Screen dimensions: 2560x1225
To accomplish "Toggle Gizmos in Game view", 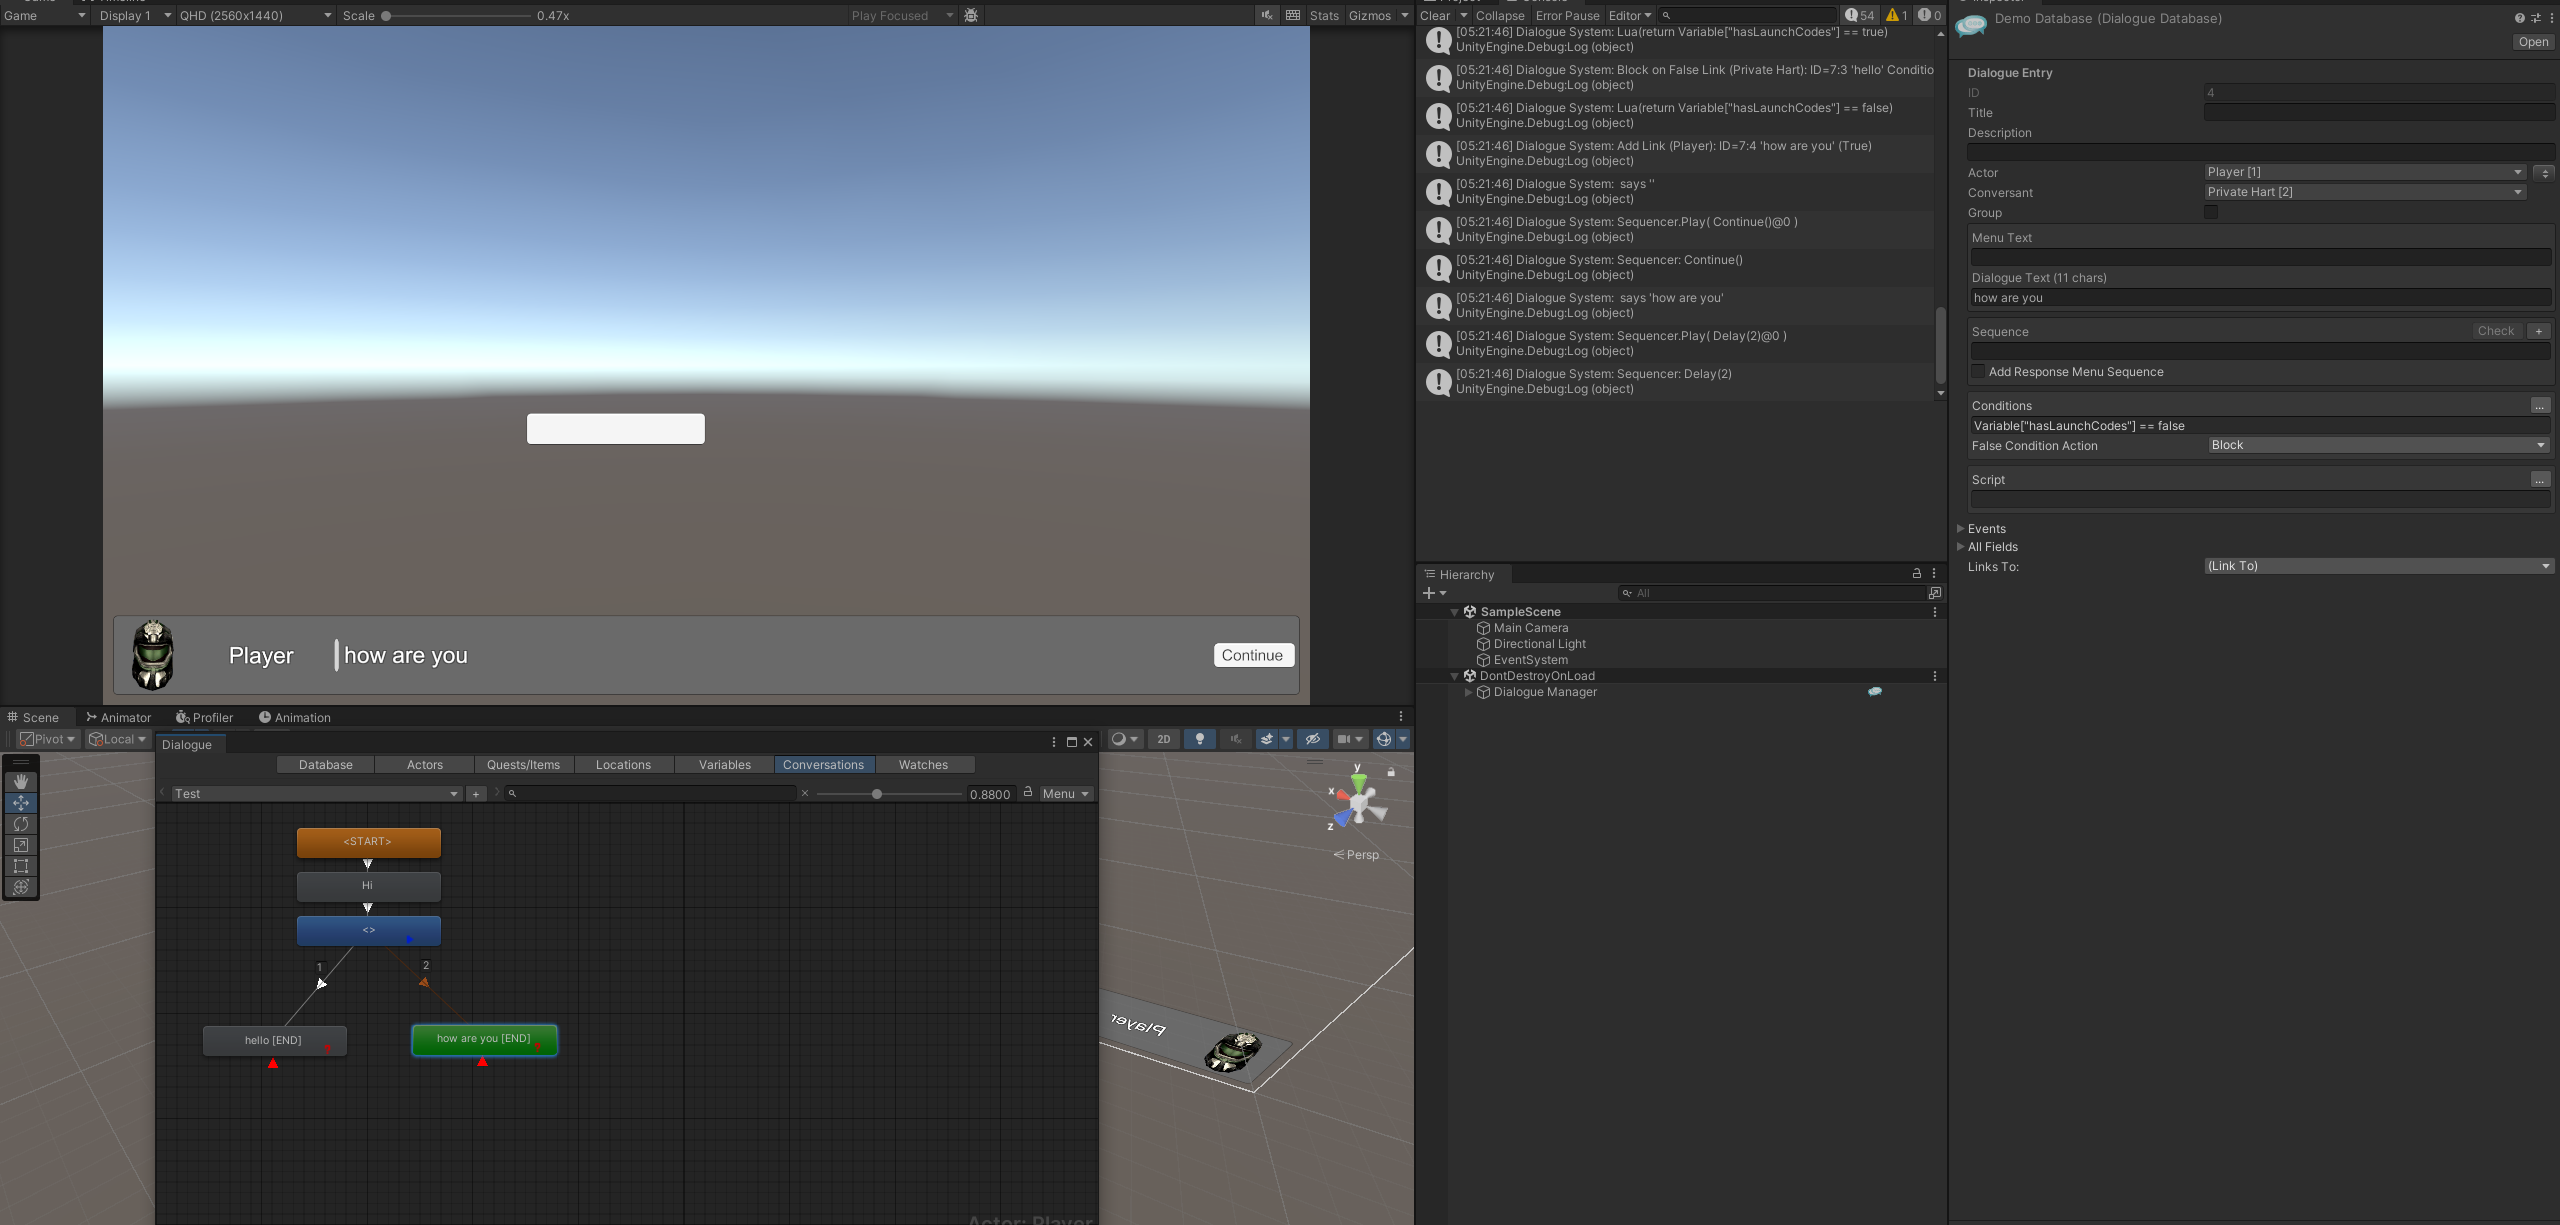I will [1370, 15].
